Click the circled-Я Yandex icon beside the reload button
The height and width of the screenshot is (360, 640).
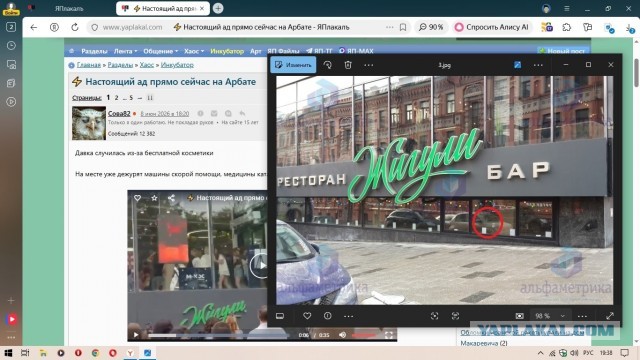click(x=54, y=27)
